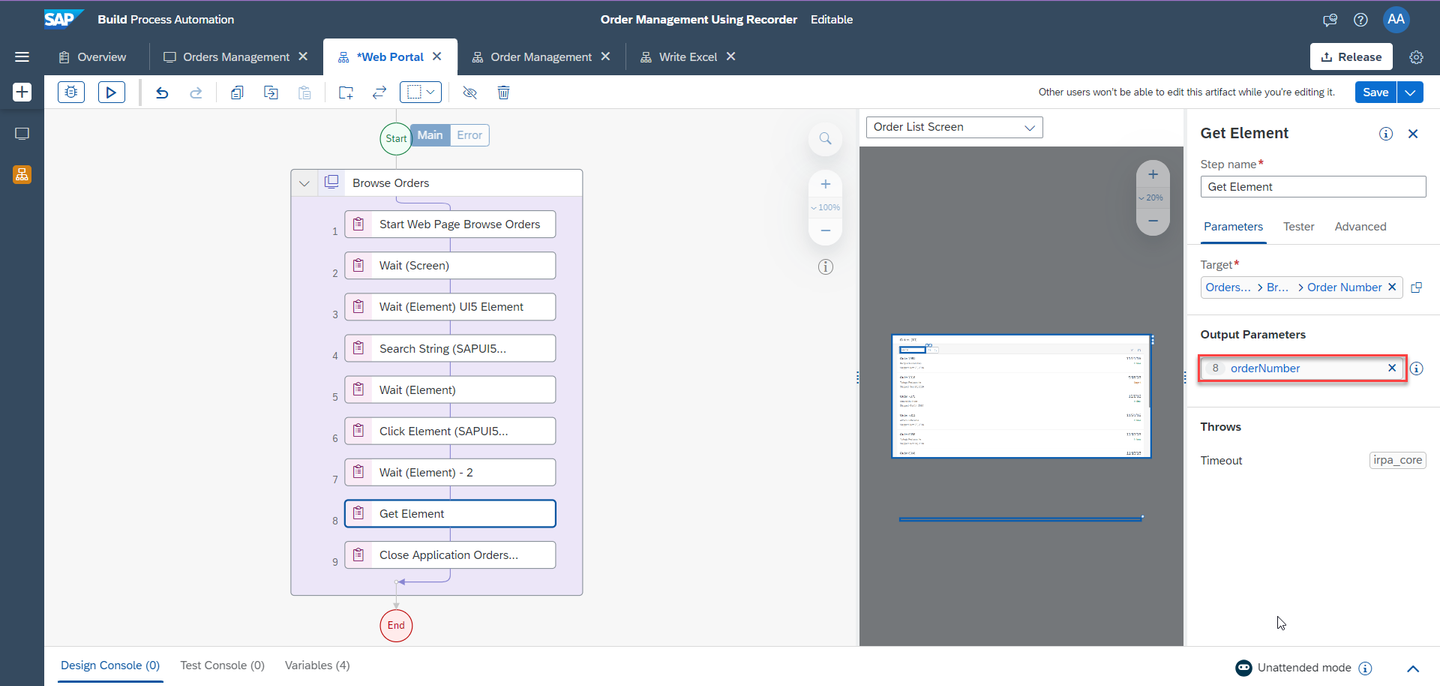Image resolution: width=1440 pixels, height=686 pixels.
Task: Redo the last action
Action: [x=196, y=92]
